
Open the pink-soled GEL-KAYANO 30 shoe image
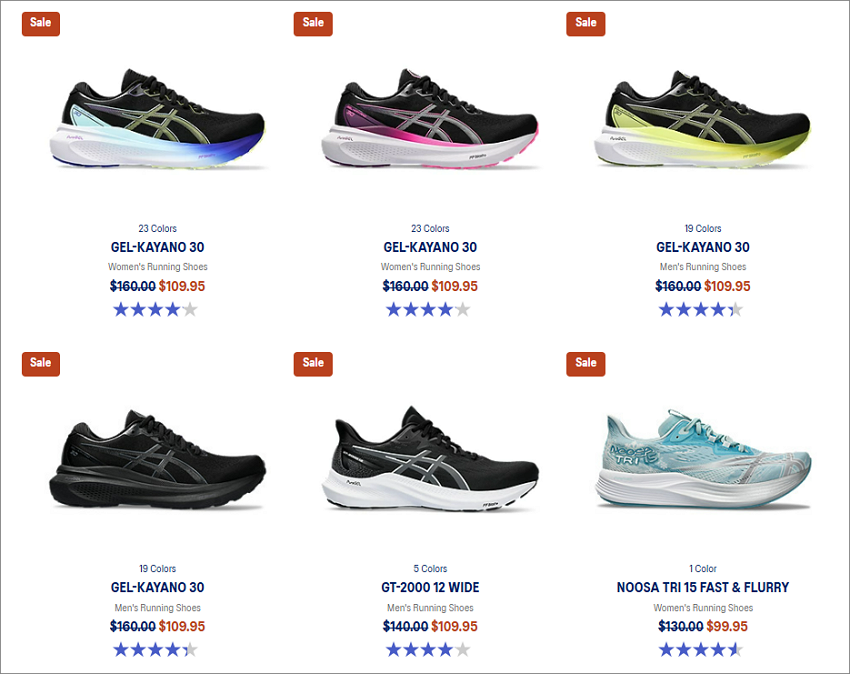(430, 118)
